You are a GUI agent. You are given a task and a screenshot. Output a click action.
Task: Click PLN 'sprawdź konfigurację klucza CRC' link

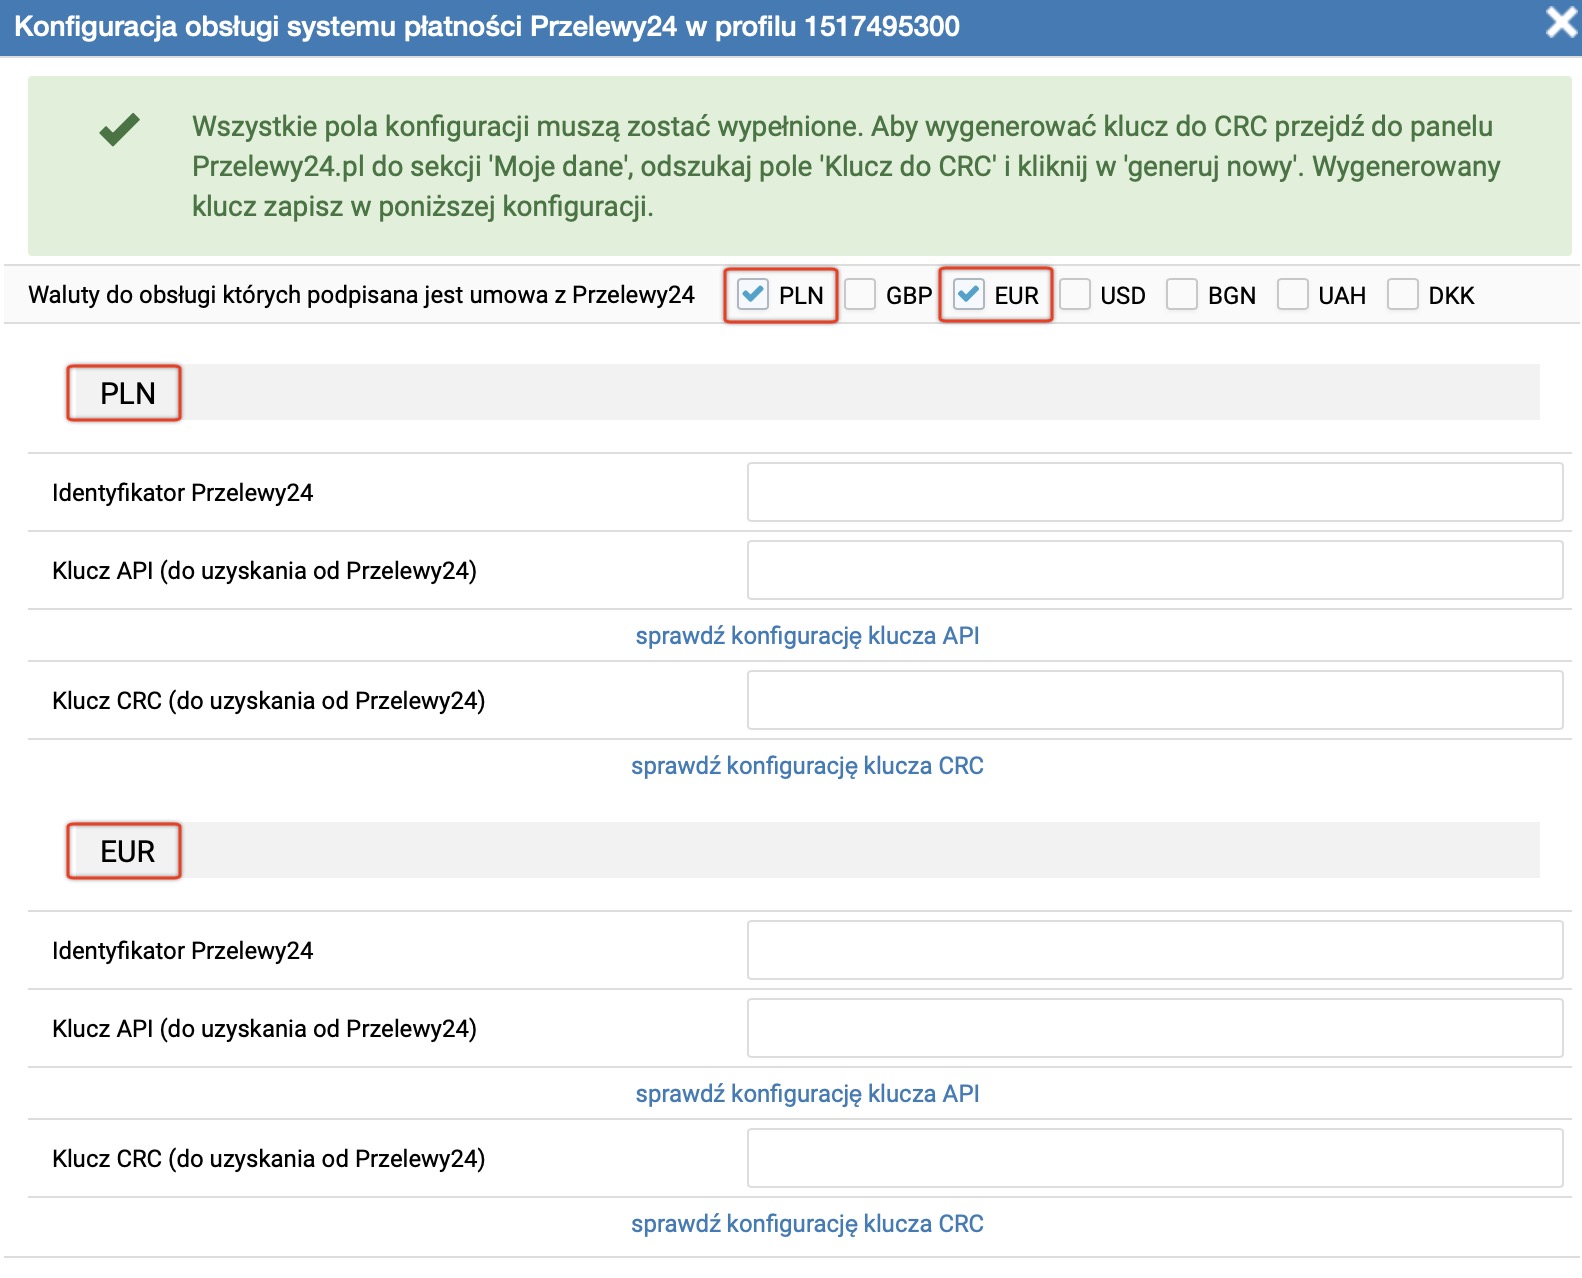pyautogui.click(x=807, y=766)
